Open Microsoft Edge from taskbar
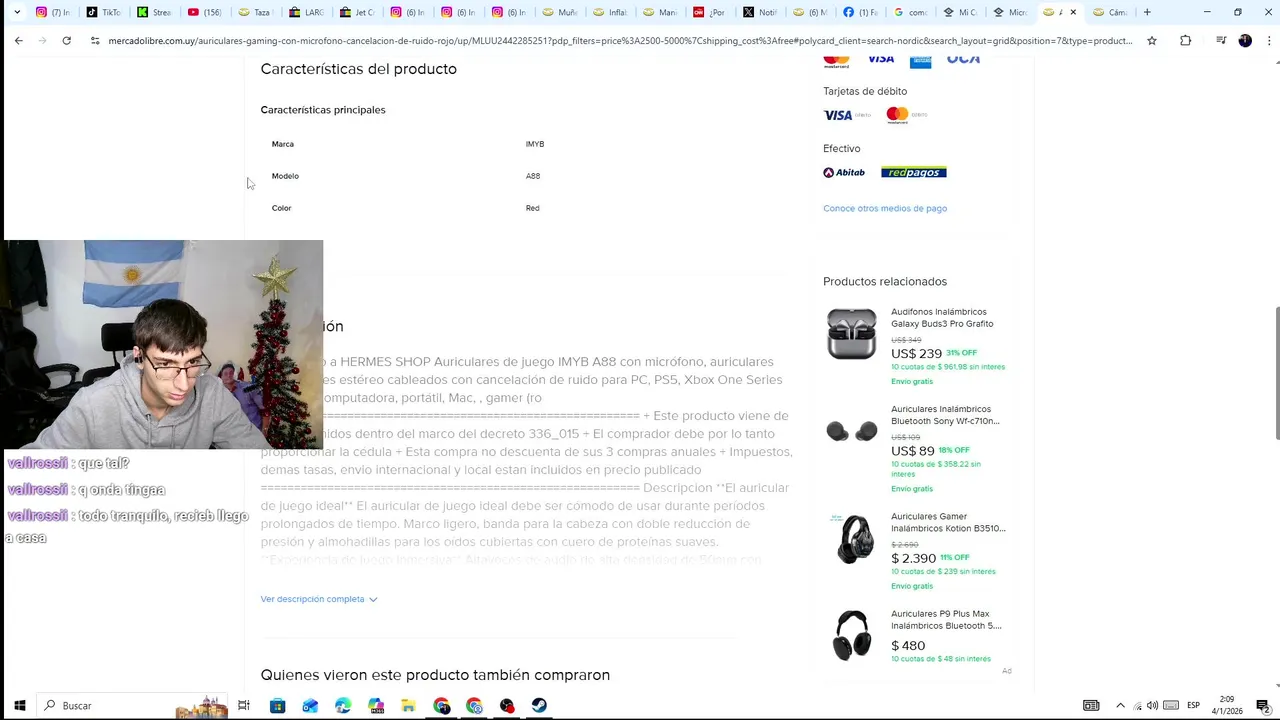The image size is (1280, 720). (x=343, y=705)
